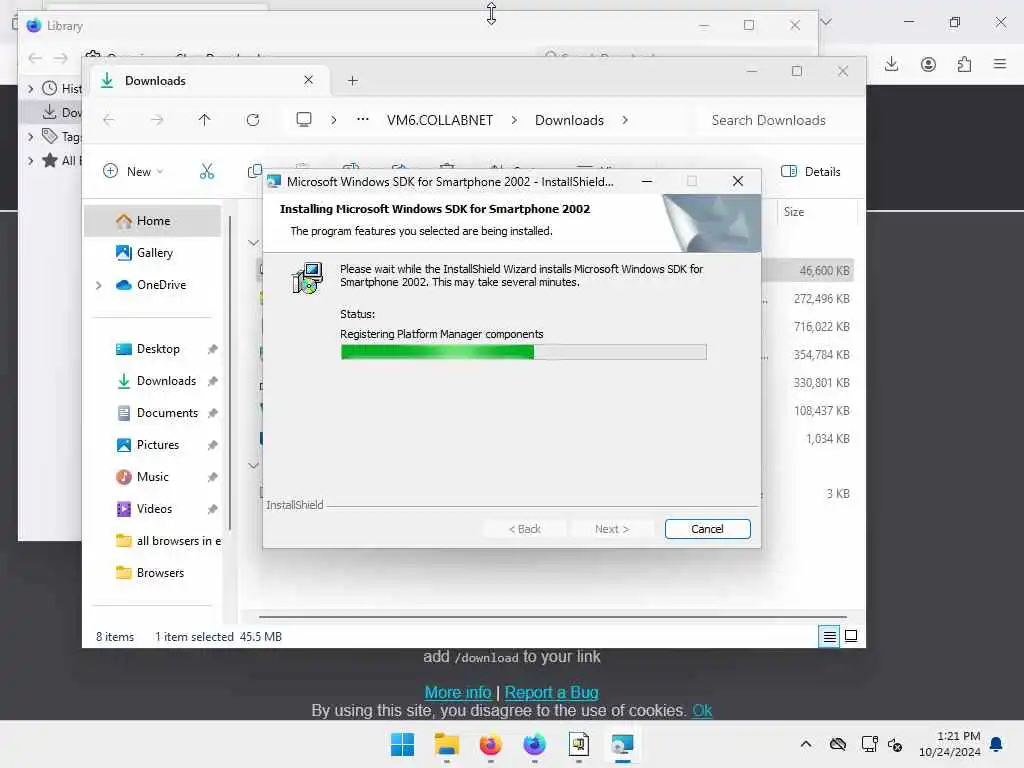Screen dimensions: 1024x768
Task: Click the 716,022 KB size cell
Action: (822, 327)
